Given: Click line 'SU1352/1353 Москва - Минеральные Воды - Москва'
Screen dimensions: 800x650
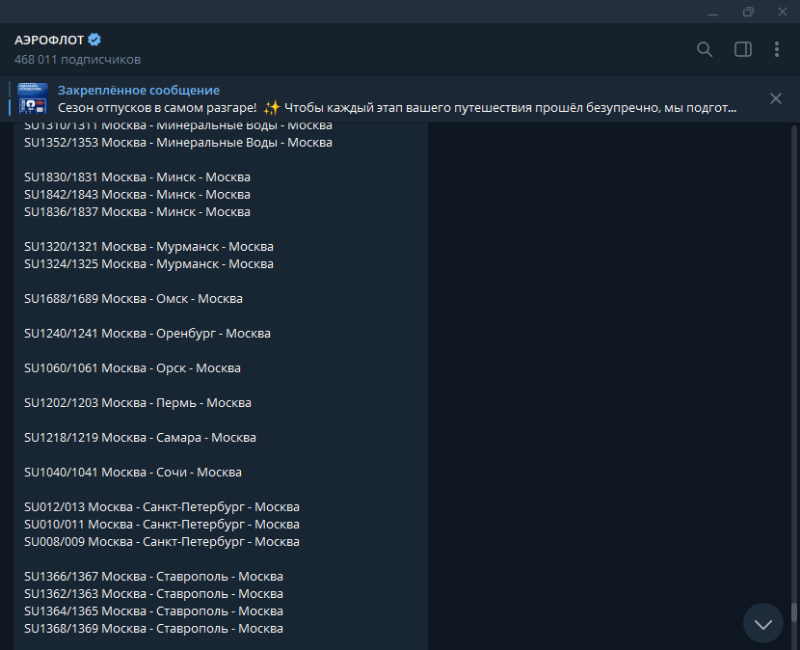Looking at the screenshot, I should tap(178, 142).
